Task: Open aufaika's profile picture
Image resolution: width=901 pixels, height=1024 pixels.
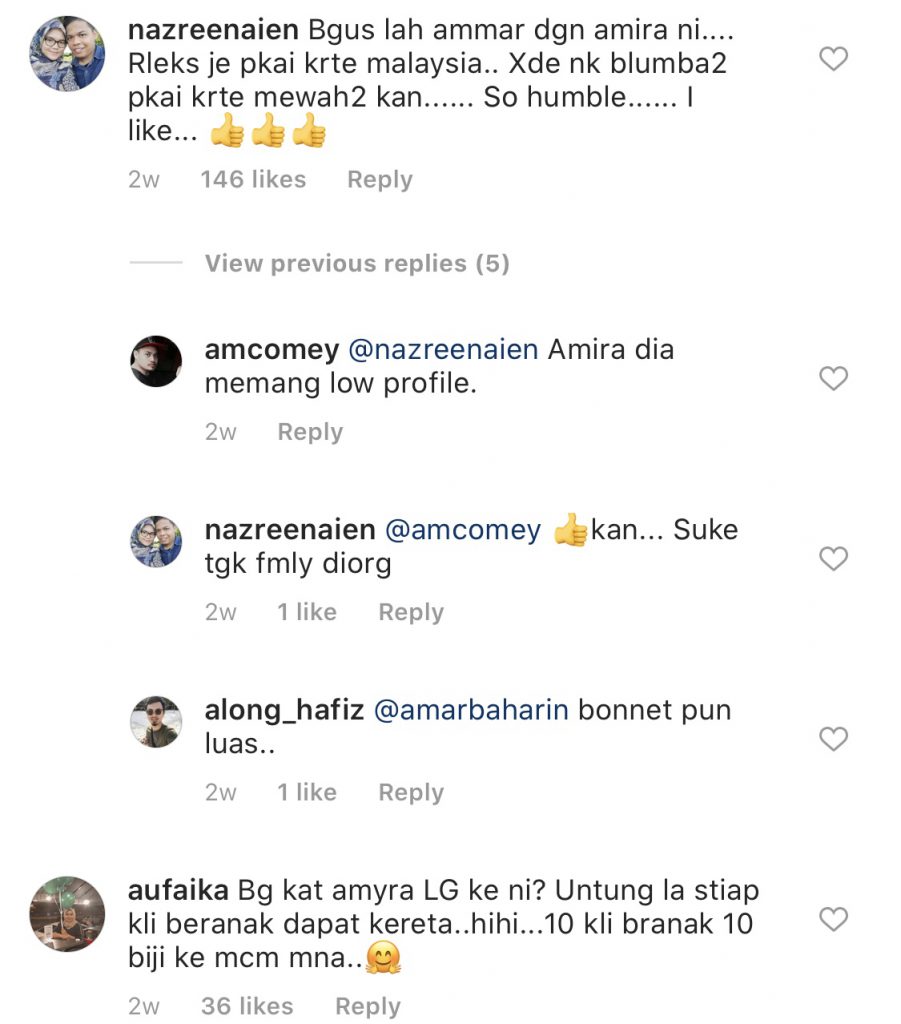Action: coord(67,913)
